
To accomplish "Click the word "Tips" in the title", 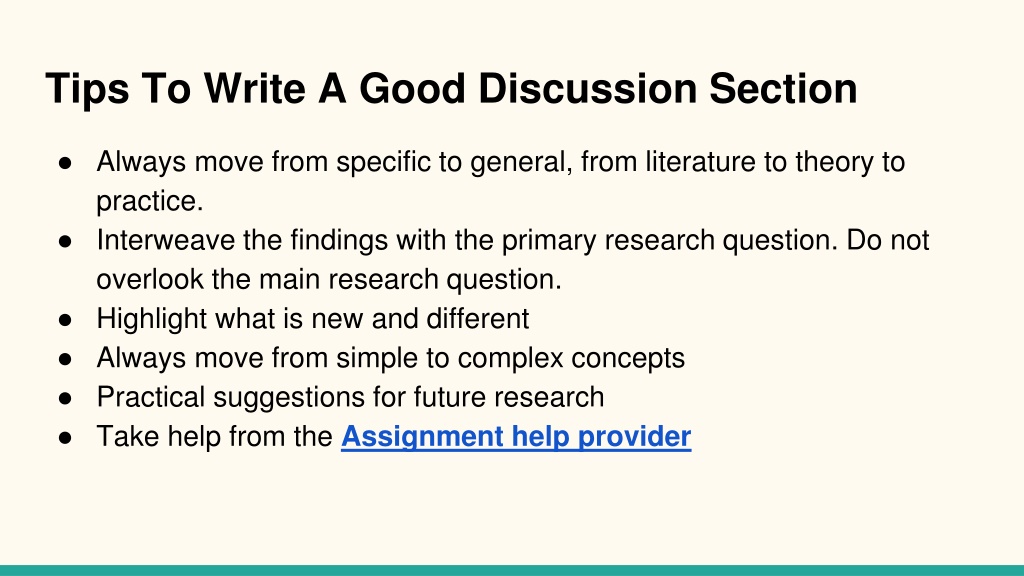I will (88, 89).
